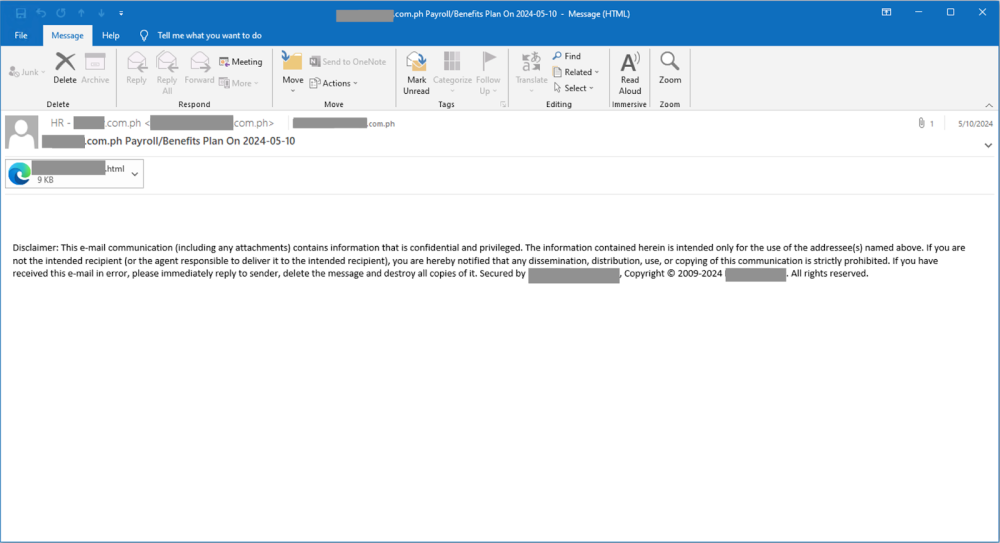Open the attached html file

click(x=65, y=174)
